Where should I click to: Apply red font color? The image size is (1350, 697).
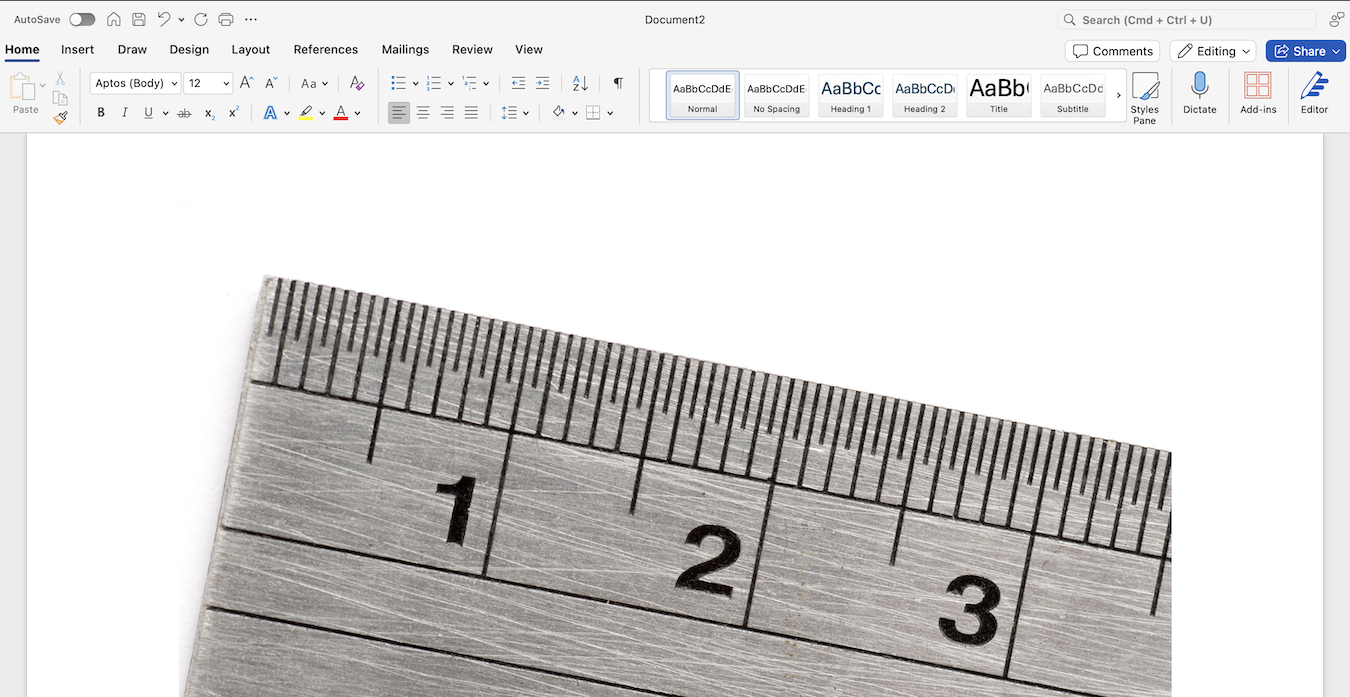(x=341, y=113)
